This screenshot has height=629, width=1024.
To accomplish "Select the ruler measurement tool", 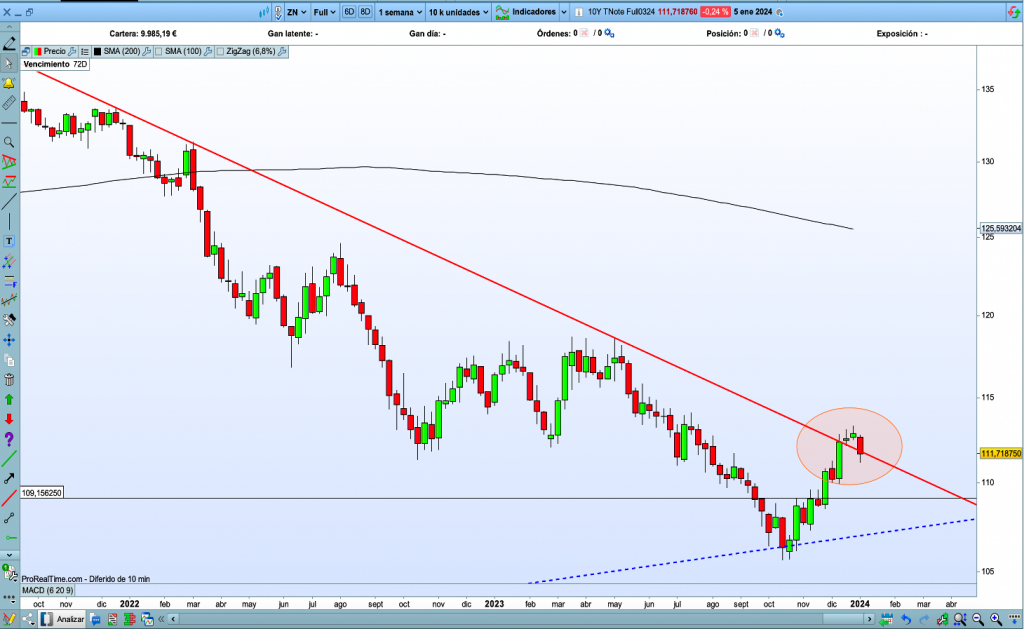I will pyautogui.click(x=9, y=102).
